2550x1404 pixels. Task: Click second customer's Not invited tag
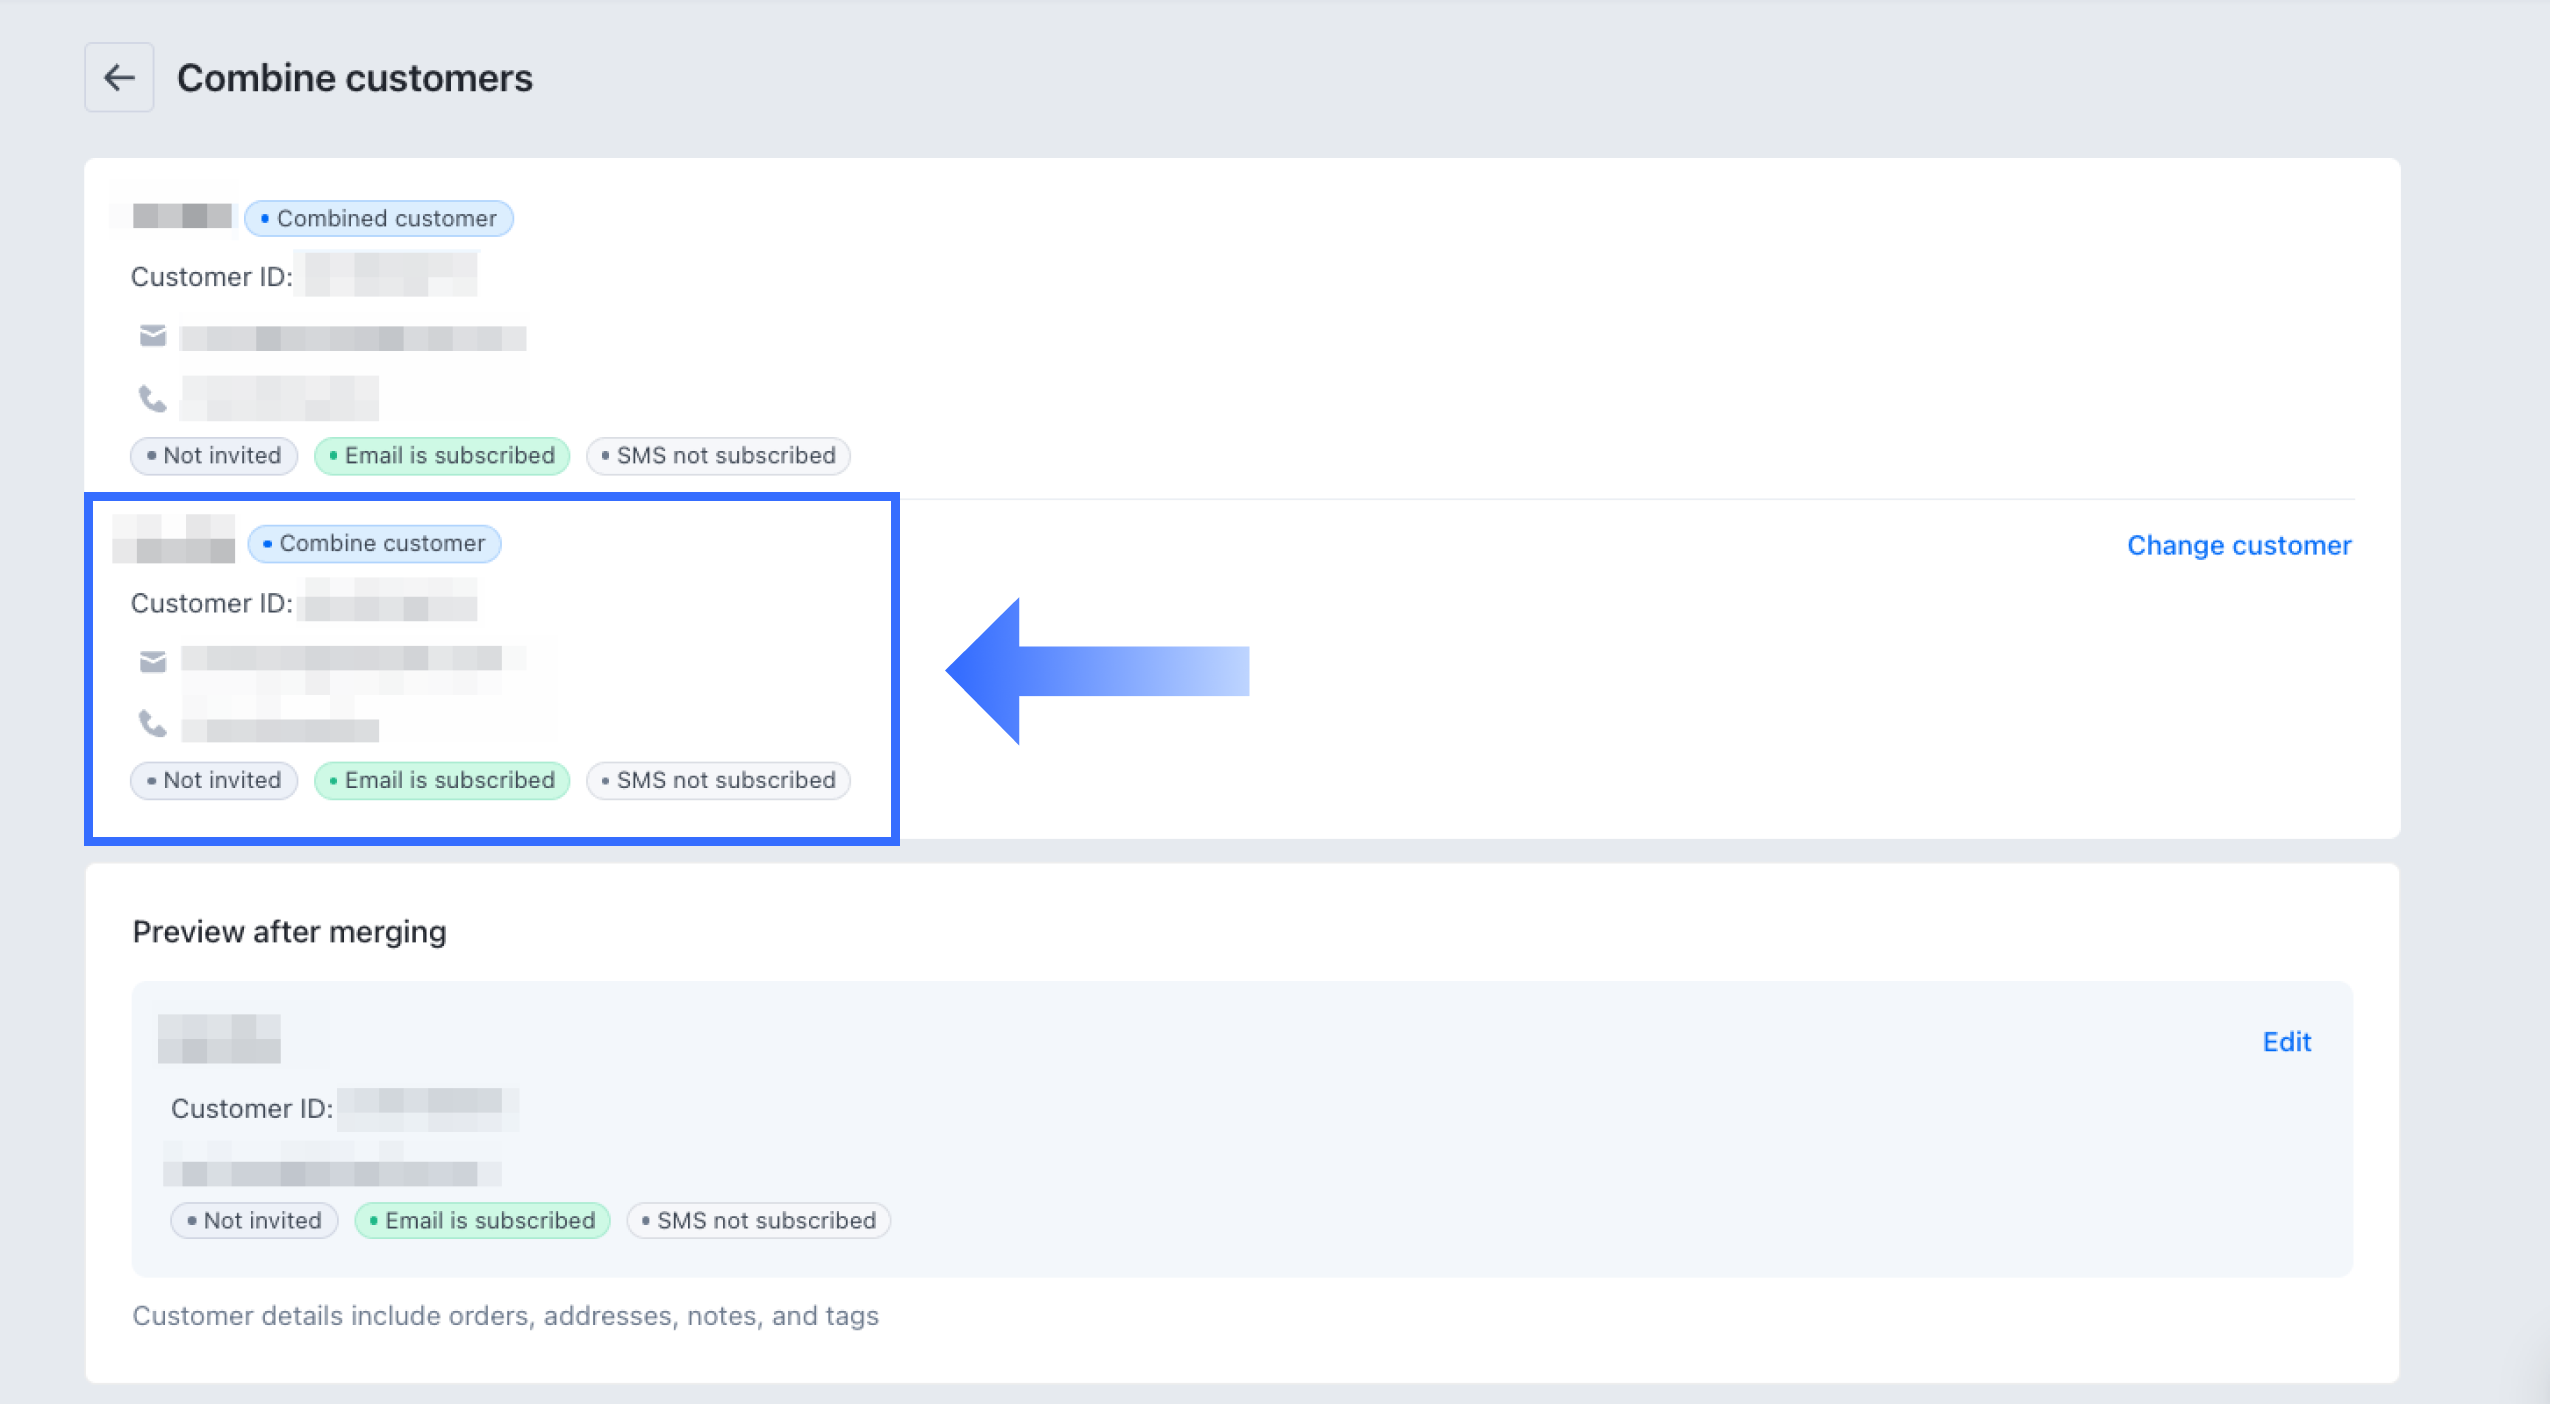coord(214,780)
